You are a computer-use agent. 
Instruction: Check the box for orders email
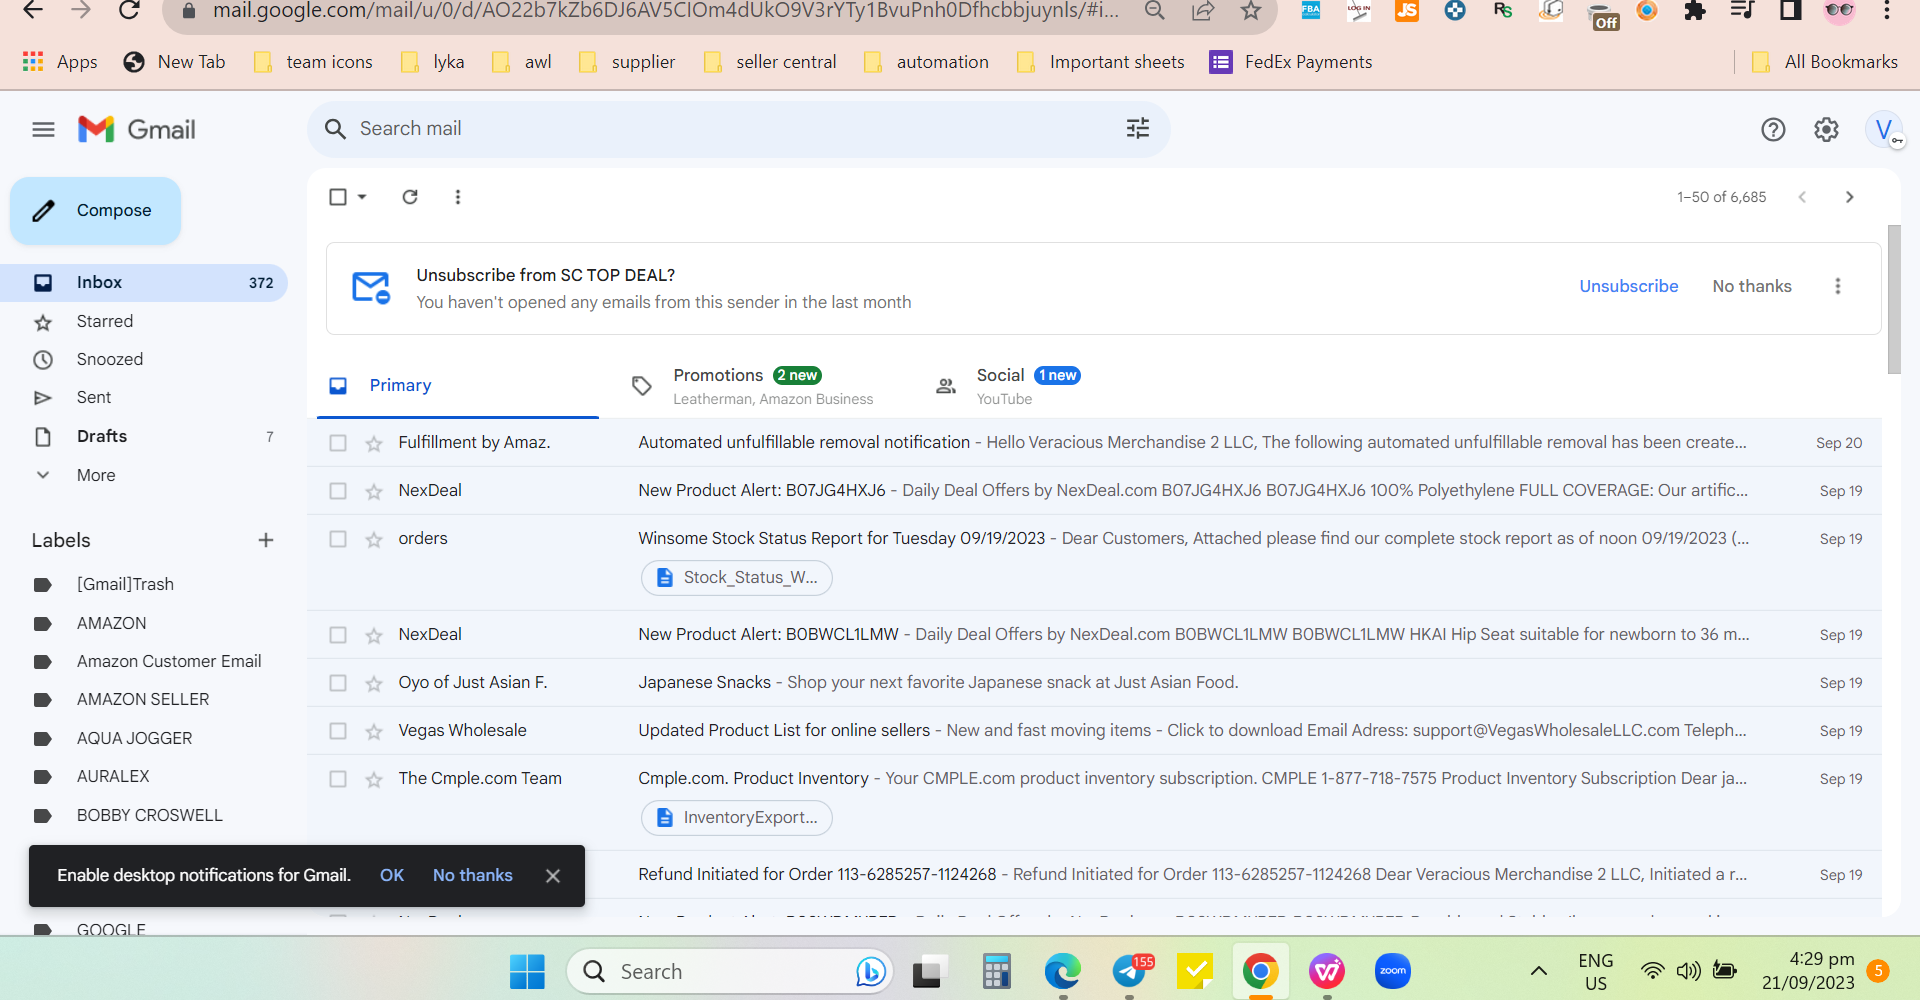pyautogui.click(x=338, y=539)
